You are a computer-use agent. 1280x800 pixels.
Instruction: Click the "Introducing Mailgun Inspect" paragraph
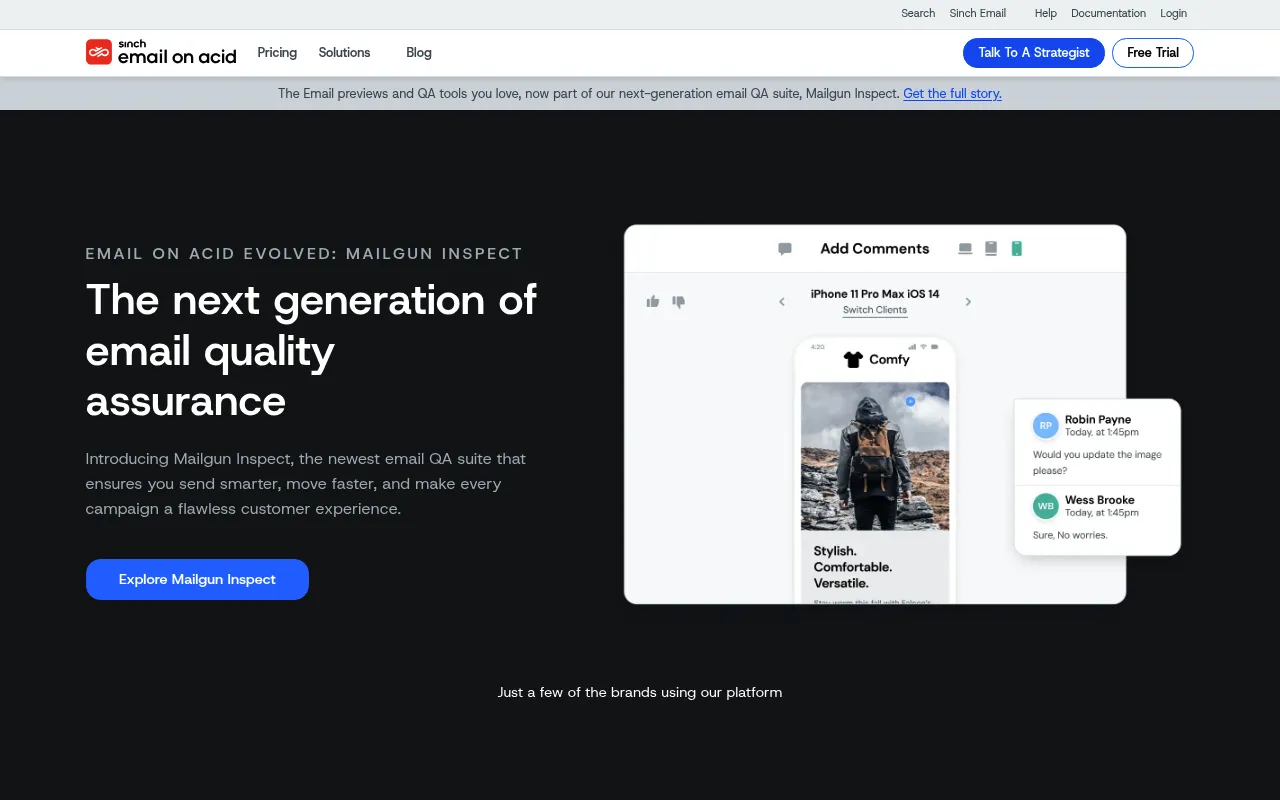click(306, 484)
